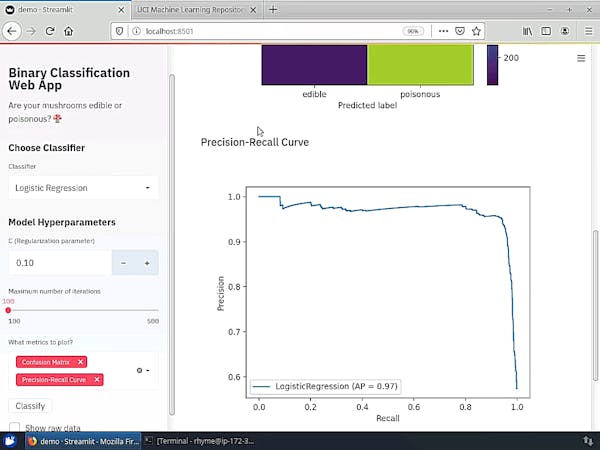Open a new browser tab with plus
This screenshot has height=450, width=600.
coord(273,10)
